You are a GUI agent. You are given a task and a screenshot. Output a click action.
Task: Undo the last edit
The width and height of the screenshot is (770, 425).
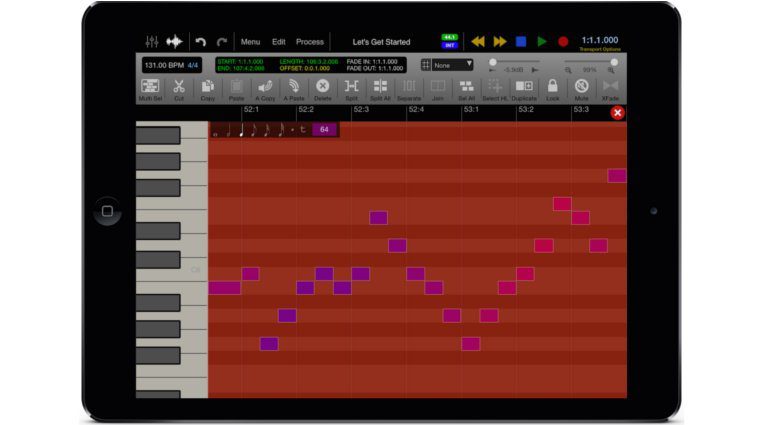(x=201, y=42)
